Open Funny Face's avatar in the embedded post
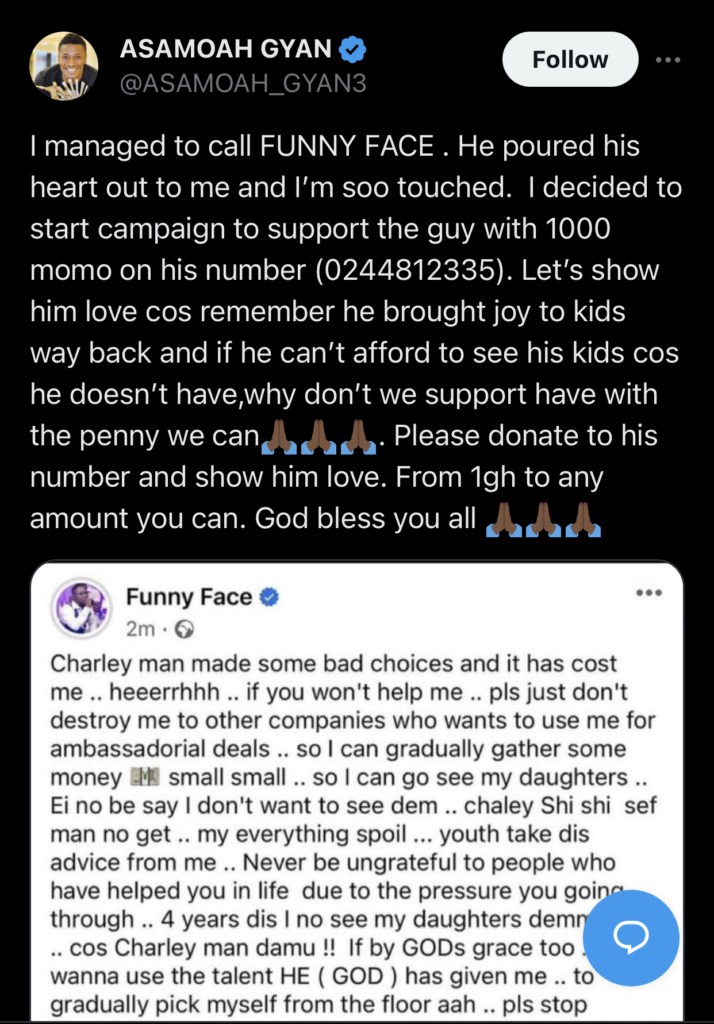Screen dimensions: 714x1024 82,609
